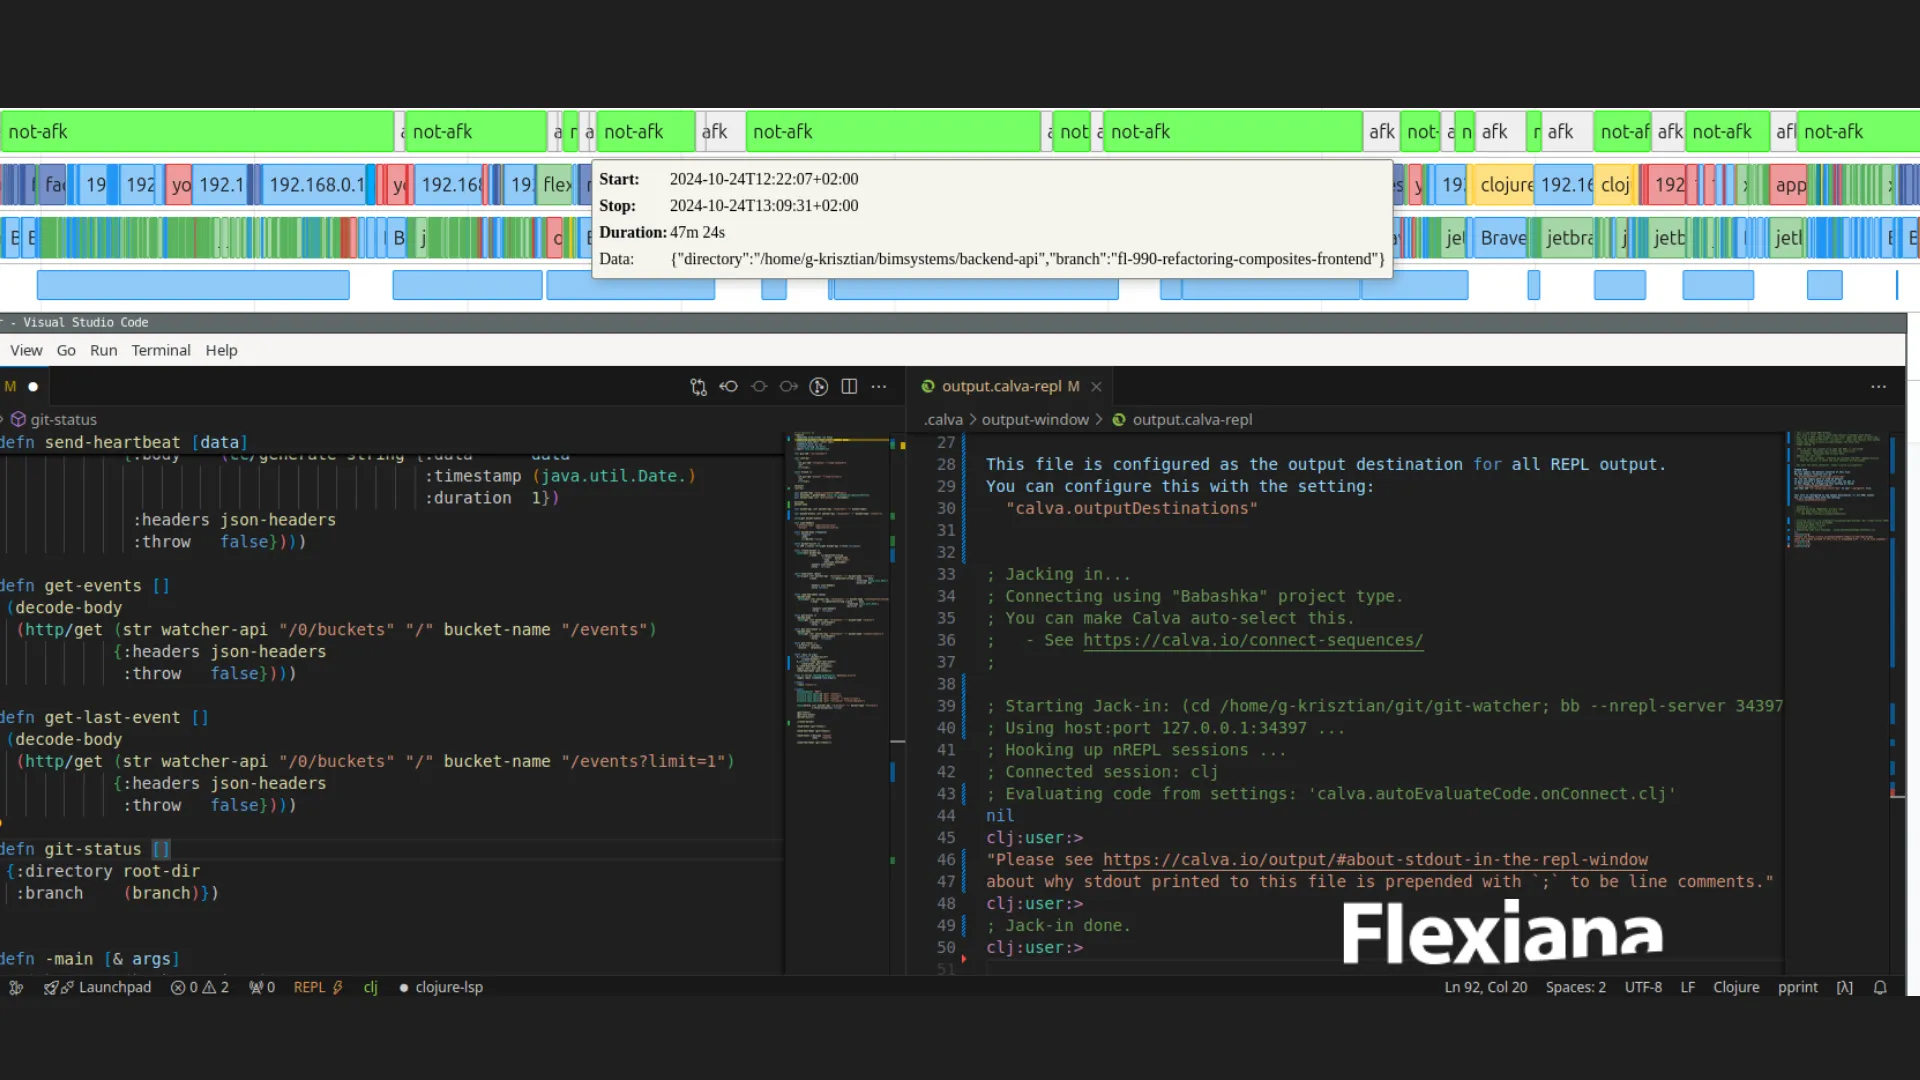Go to next change circle-arrow icon
The width and height of the screenshot is (1920, 1080).
click(x=789, y=387)
